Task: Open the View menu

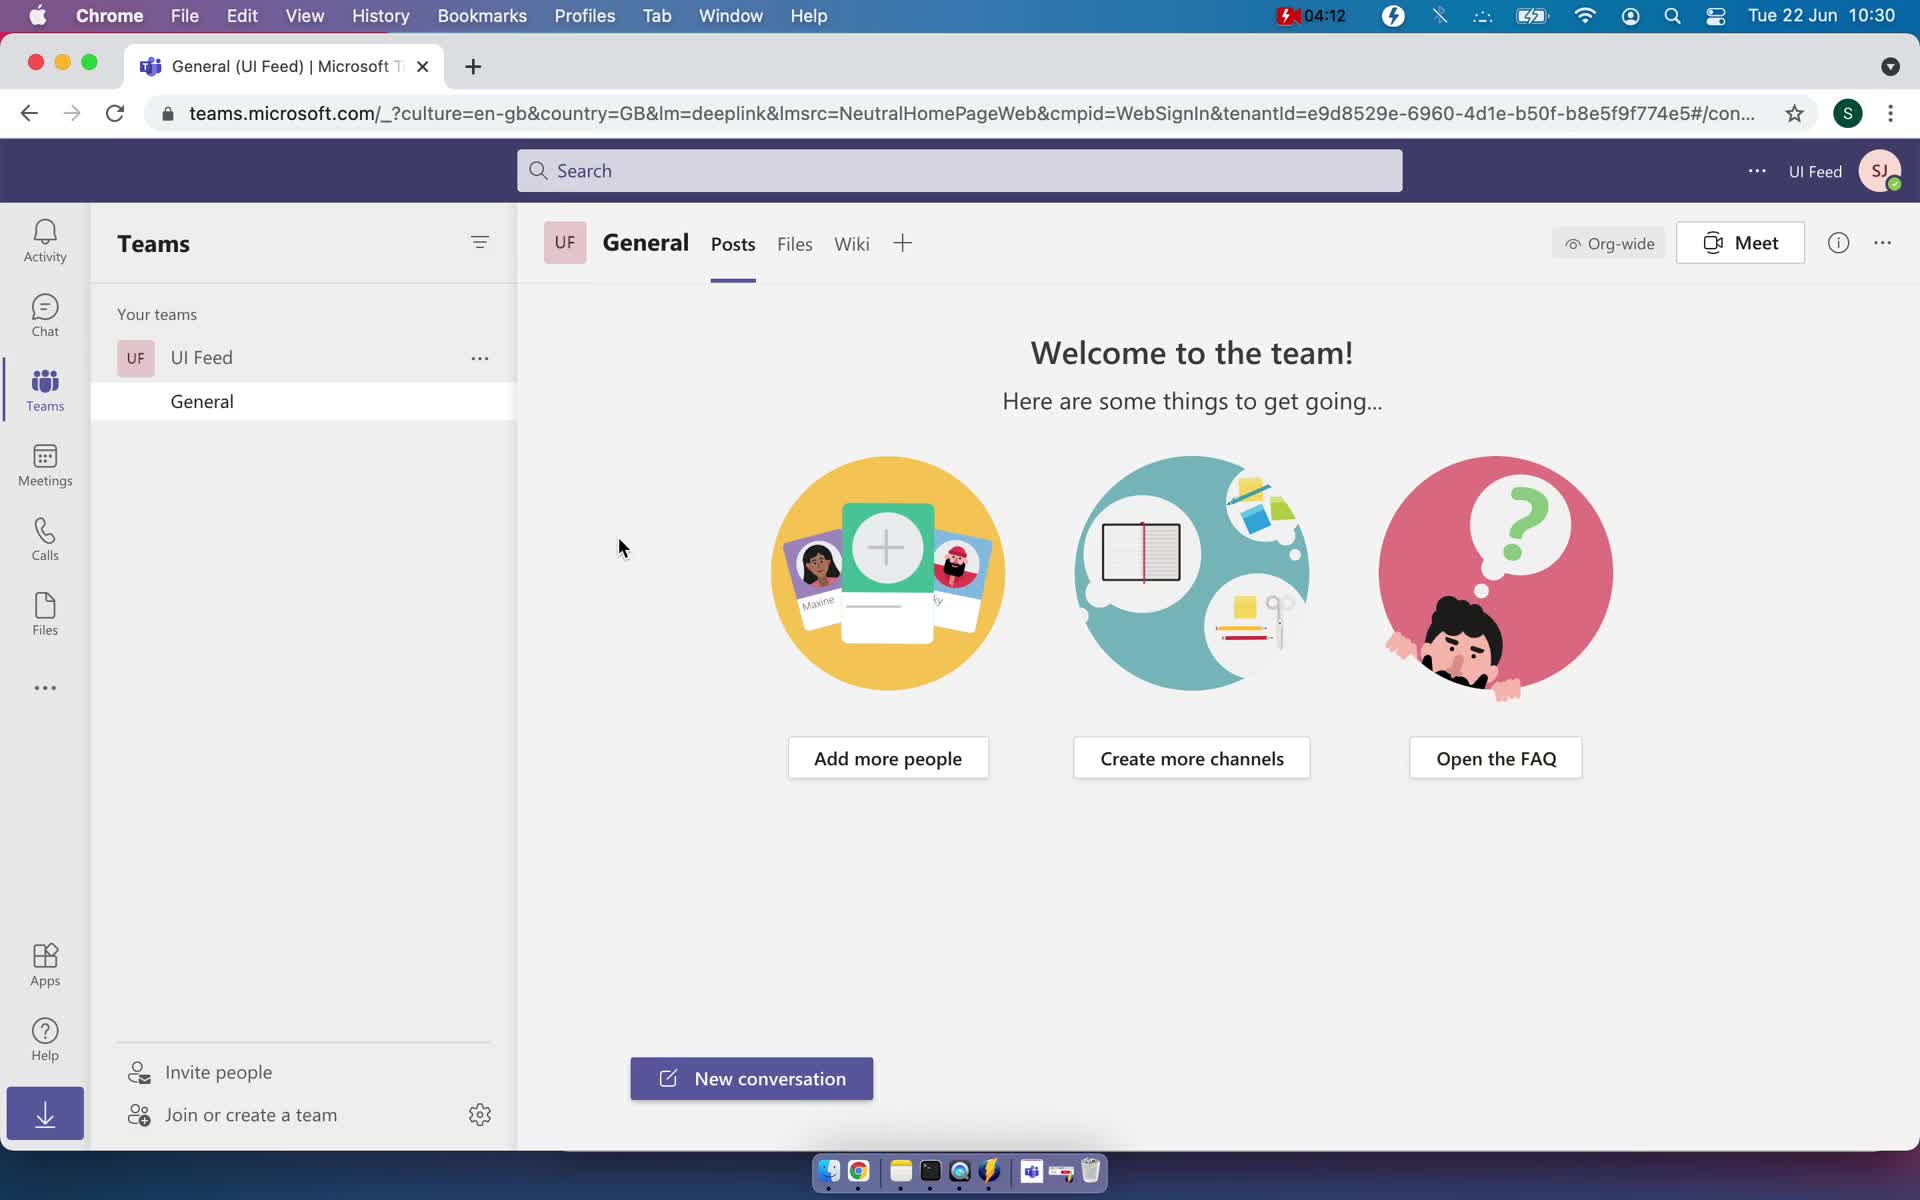Action: click(x=304, y=16)
